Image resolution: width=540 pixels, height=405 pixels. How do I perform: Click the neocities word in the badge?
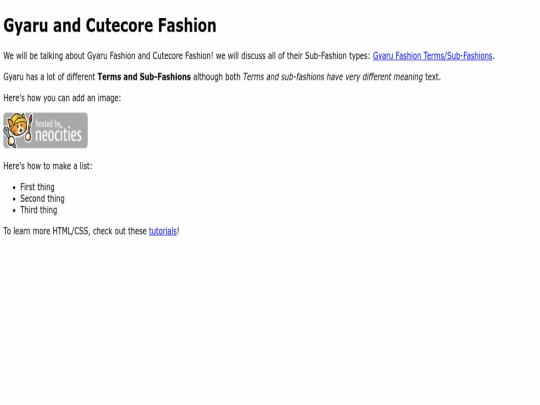pyautogui.click(x=59, y=135)
